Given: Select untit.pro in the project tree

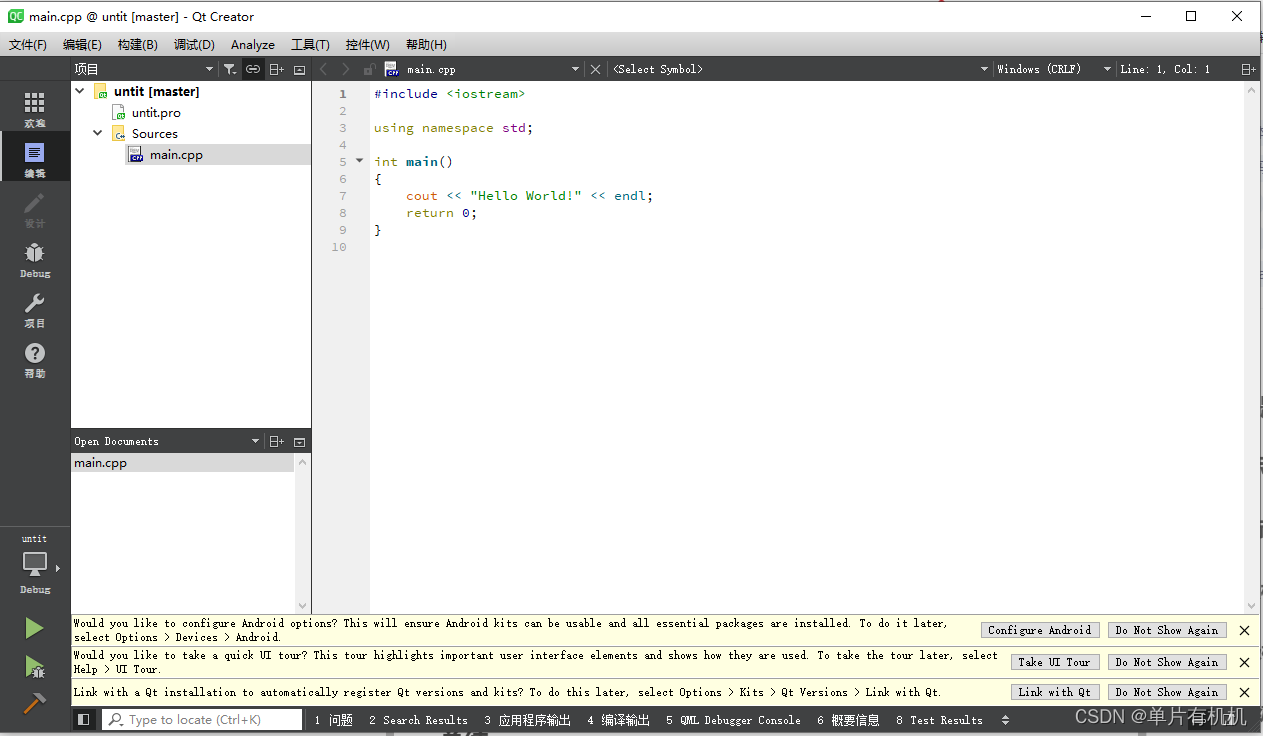Looking at the screenshot, I should [x=156, y=113].
